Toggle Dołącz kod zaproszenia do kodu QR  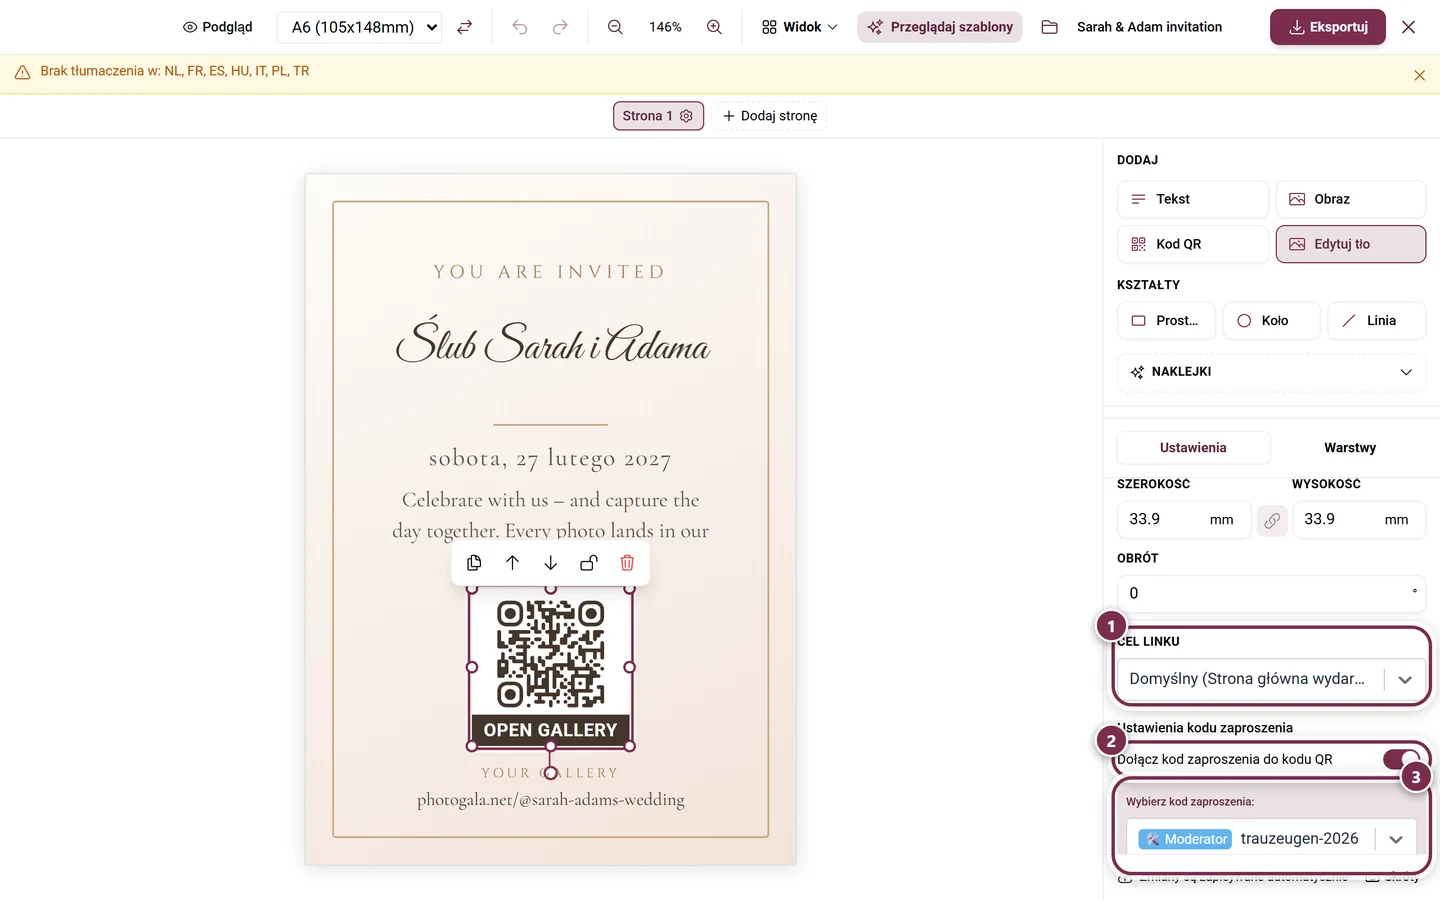coord(1401,759)
